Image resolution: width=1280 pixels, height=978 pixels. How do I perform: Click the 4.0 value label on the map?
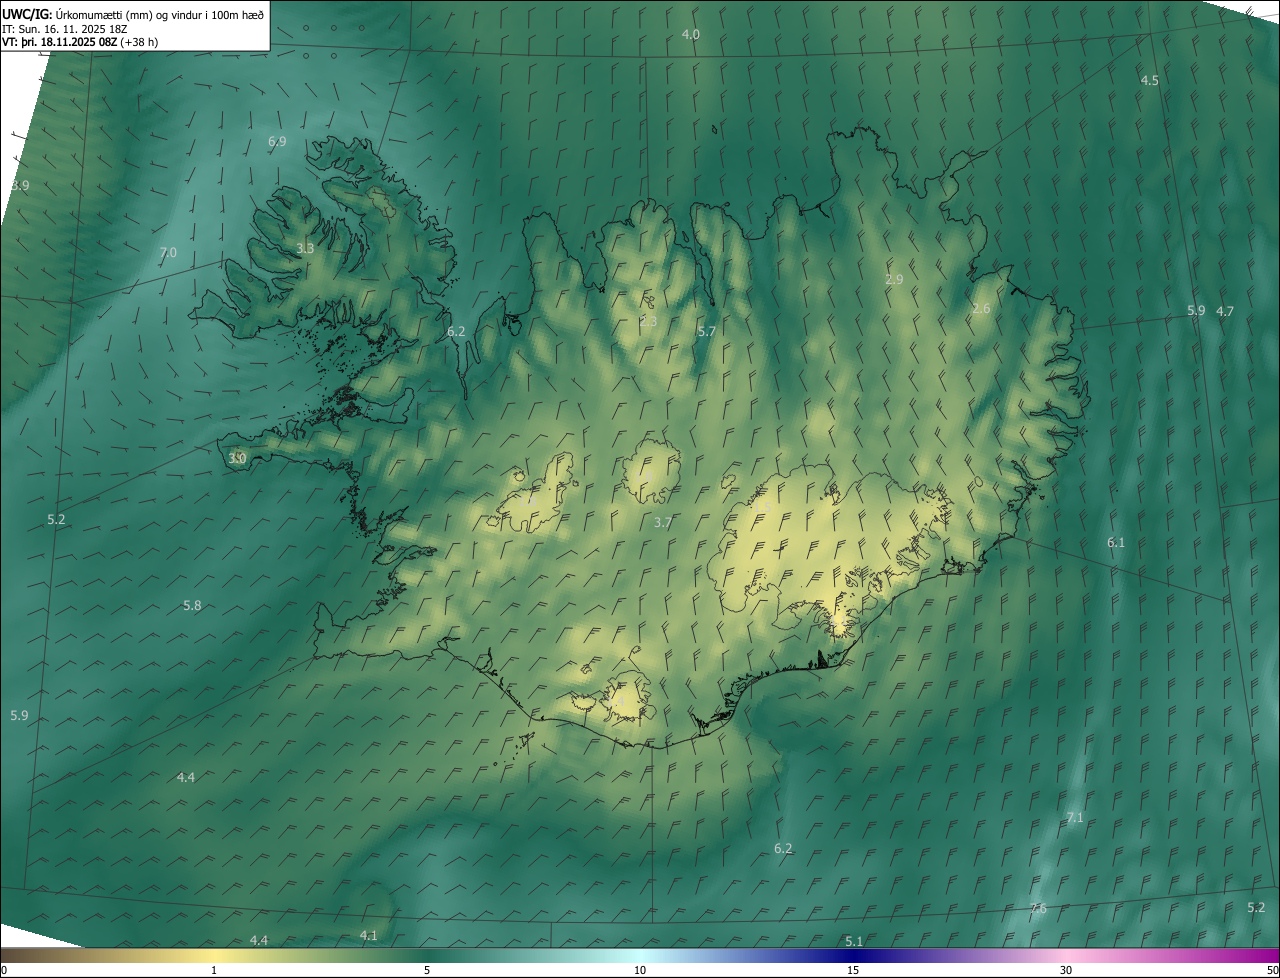click(x=691, y=35)
